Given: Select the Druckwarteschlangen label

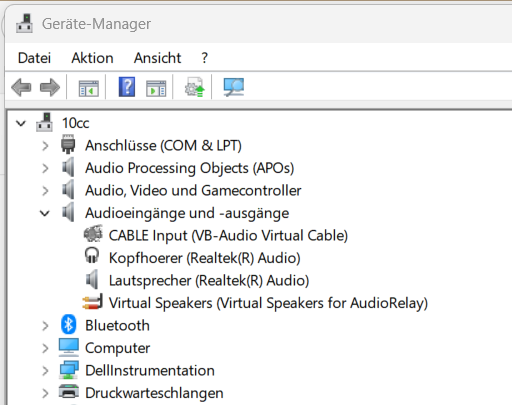Looking at the screenshot, I should (154, 393).
